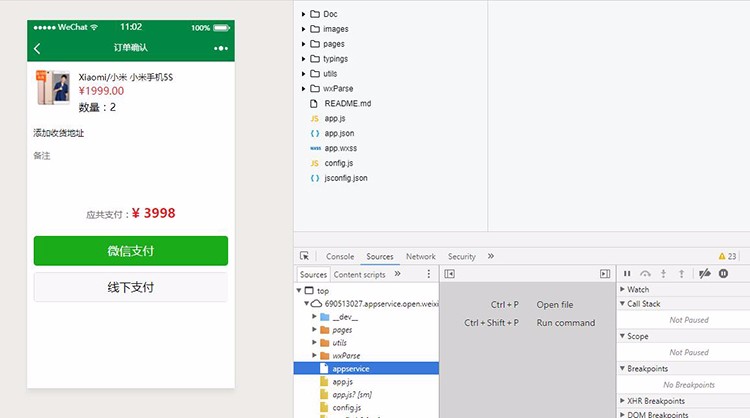The width and height of the screenshot is (750, 418).
Task: Click the back arrow in WeChat header
Action: [x=37, y=48]
